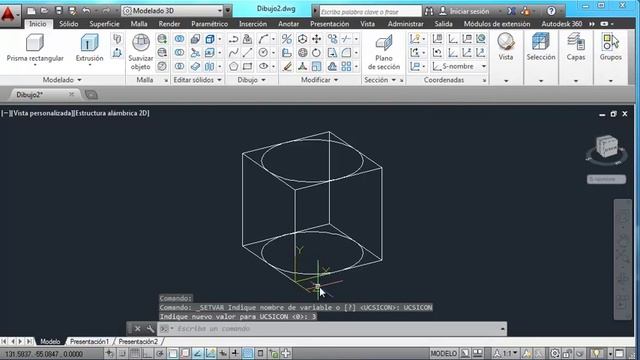Click the Vista personalizada viewport label
The width and height of the screenshot is (640, 360).
41,113
